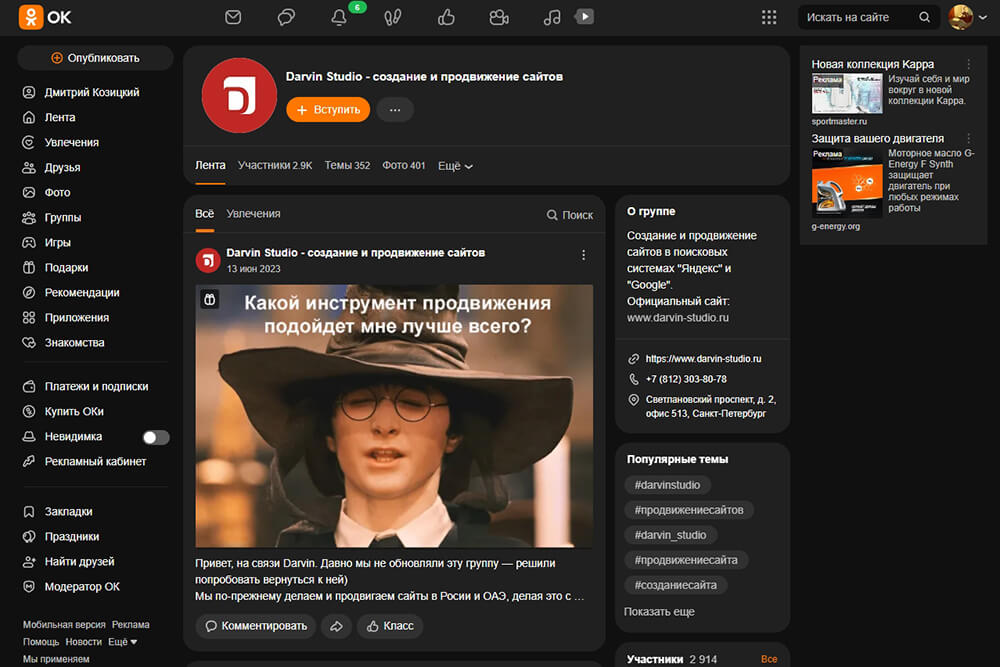1000x667 pixels.
Task: Click the Класс like button
Action: [390, 626]
